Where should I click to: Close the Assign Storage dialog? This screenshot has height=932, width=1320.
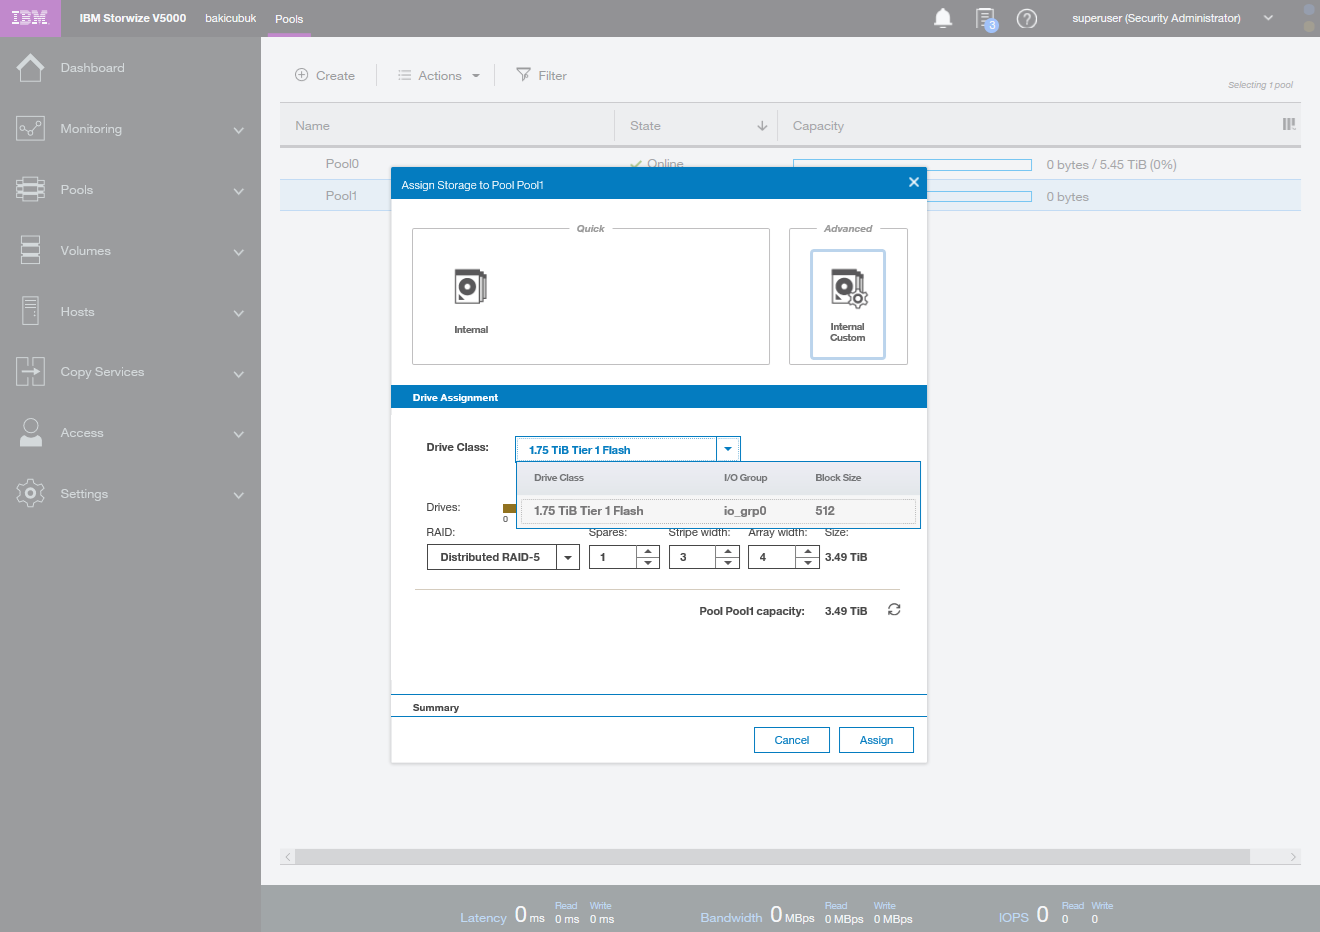click(x=913, y=182)
